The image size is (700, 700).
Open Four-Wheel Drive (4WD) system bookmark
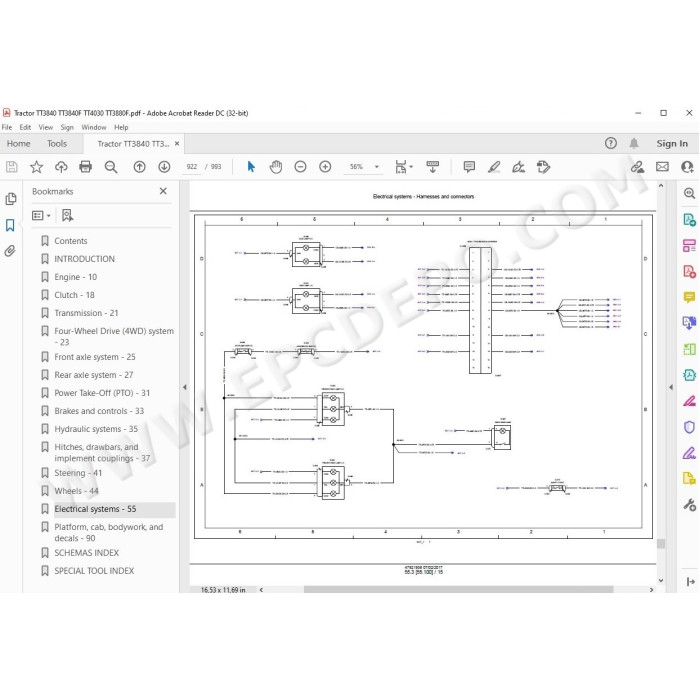tap(114, 336)
